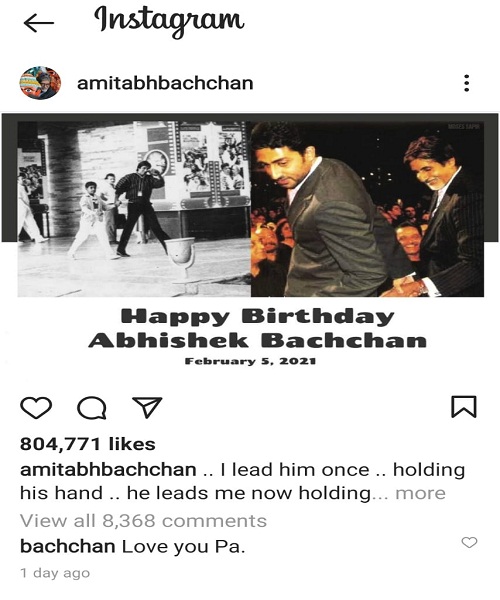The height and width of the screenshot is (600, 500).
Task: Tap the 'Love you Pa.' comment text
Action: (184, 546)
